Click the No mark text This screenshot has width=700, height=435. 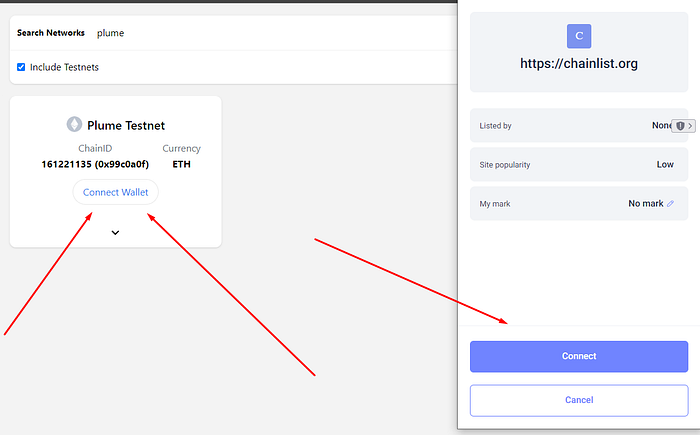point(646,204)
